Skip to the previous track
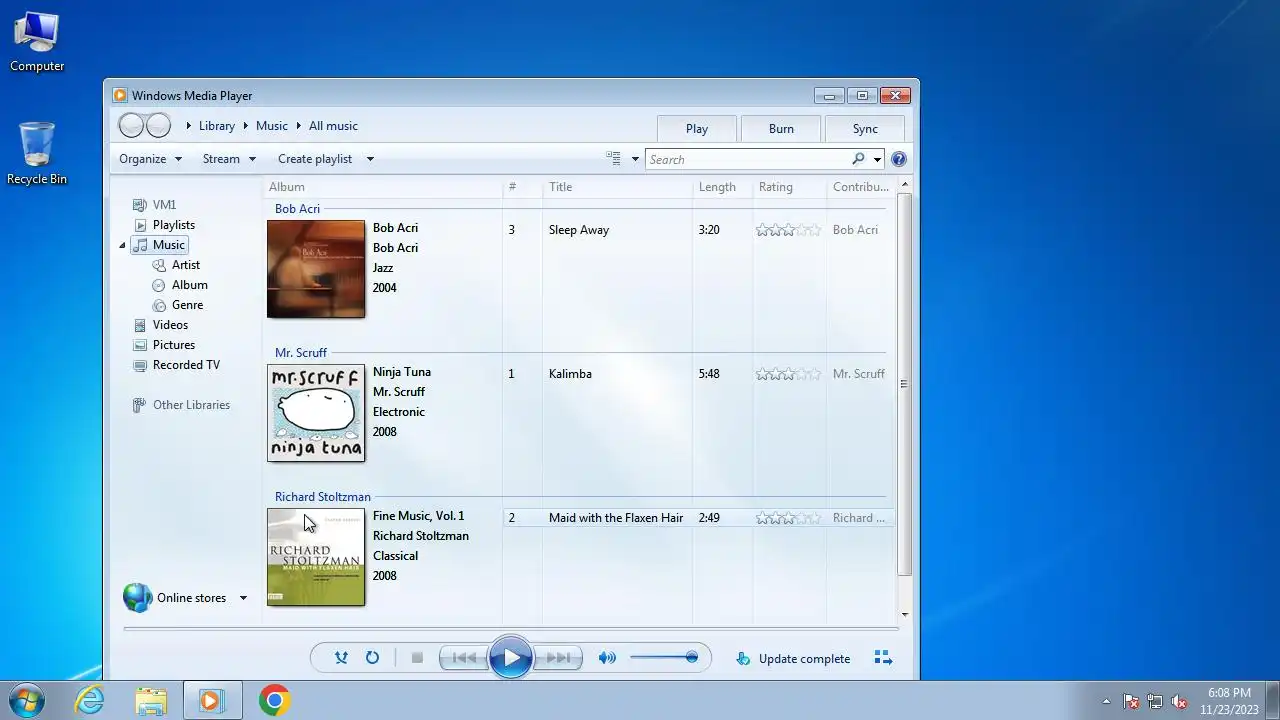The height and width of the screenshot is (720, 1280). [x=464, y=658]
